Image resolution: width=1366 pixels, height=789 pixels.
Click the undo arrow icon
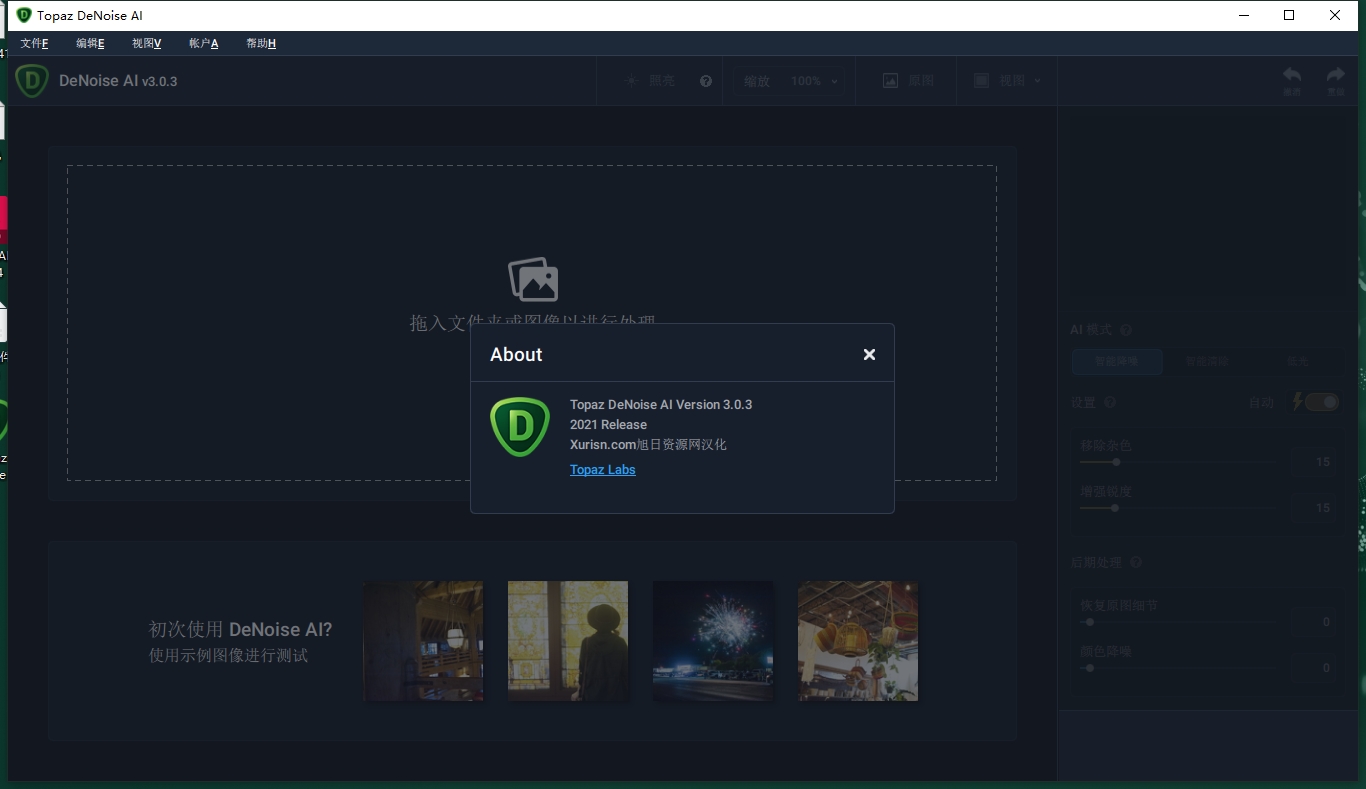pyautogui.click(x=1292, y=75)
